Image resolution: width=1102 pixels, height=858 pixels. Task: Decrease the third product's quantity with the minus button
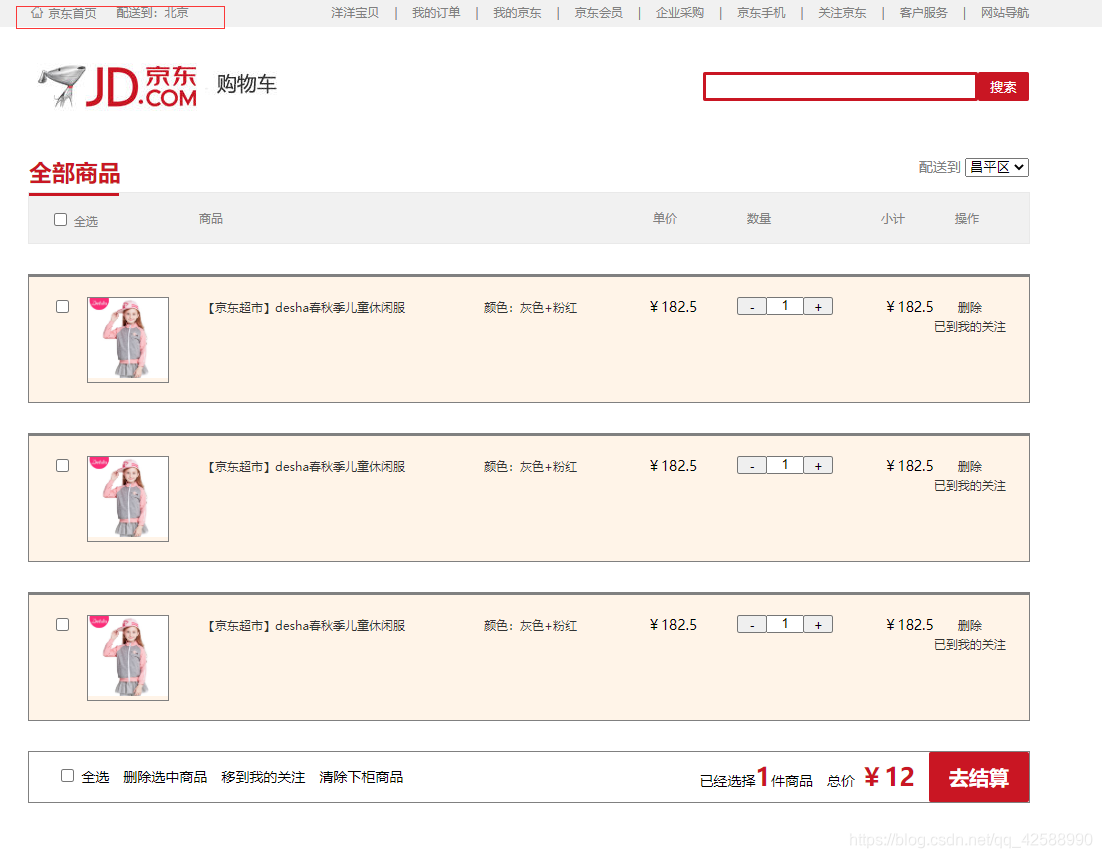pos(751,624)
